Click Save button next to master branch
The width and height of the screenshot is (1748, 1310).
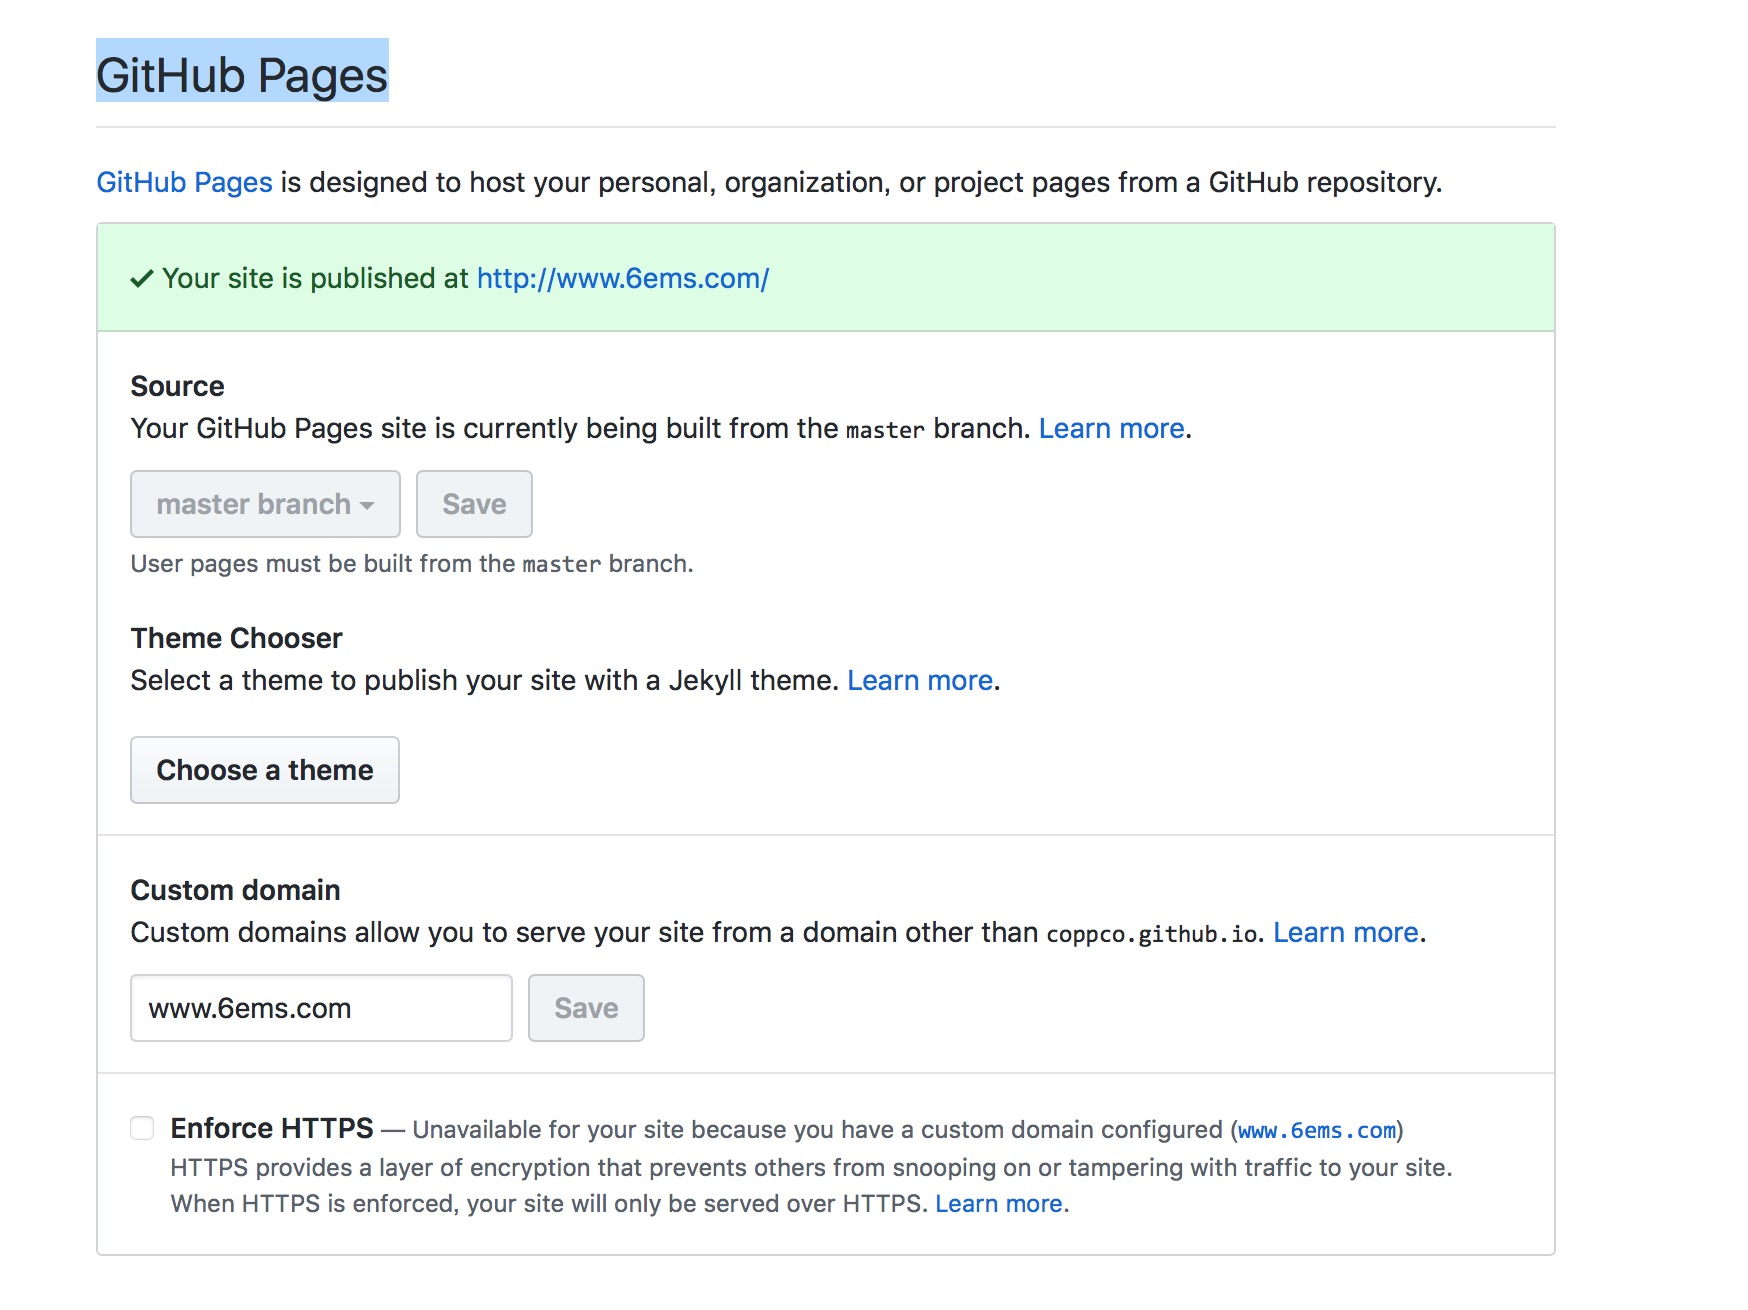[474, 504]
